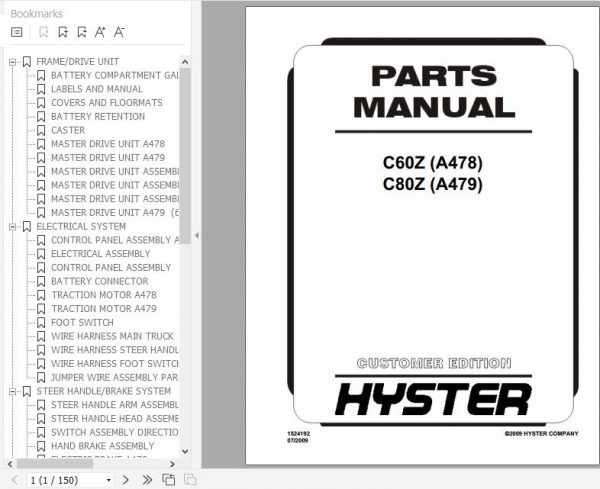Open the HAND BRAKE ASSEMBLY bookmark

coord(103,447)
